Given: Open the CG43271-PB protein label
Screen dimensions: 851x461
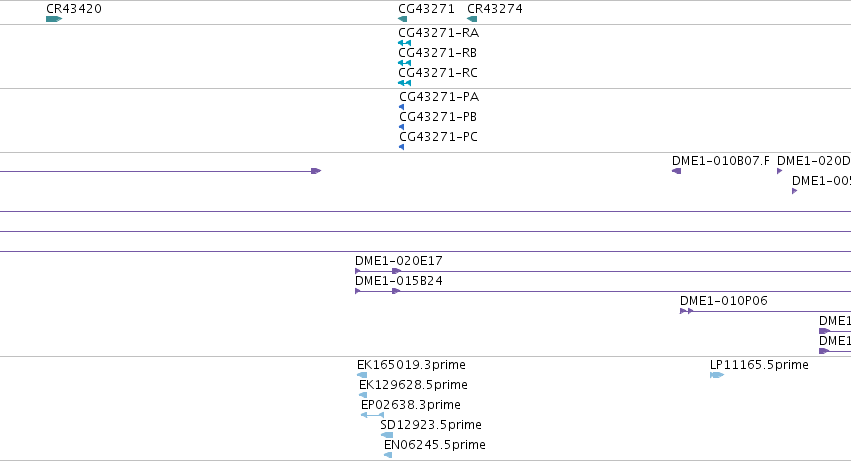Looking at the screenshot, I should [x=438, y=117].
